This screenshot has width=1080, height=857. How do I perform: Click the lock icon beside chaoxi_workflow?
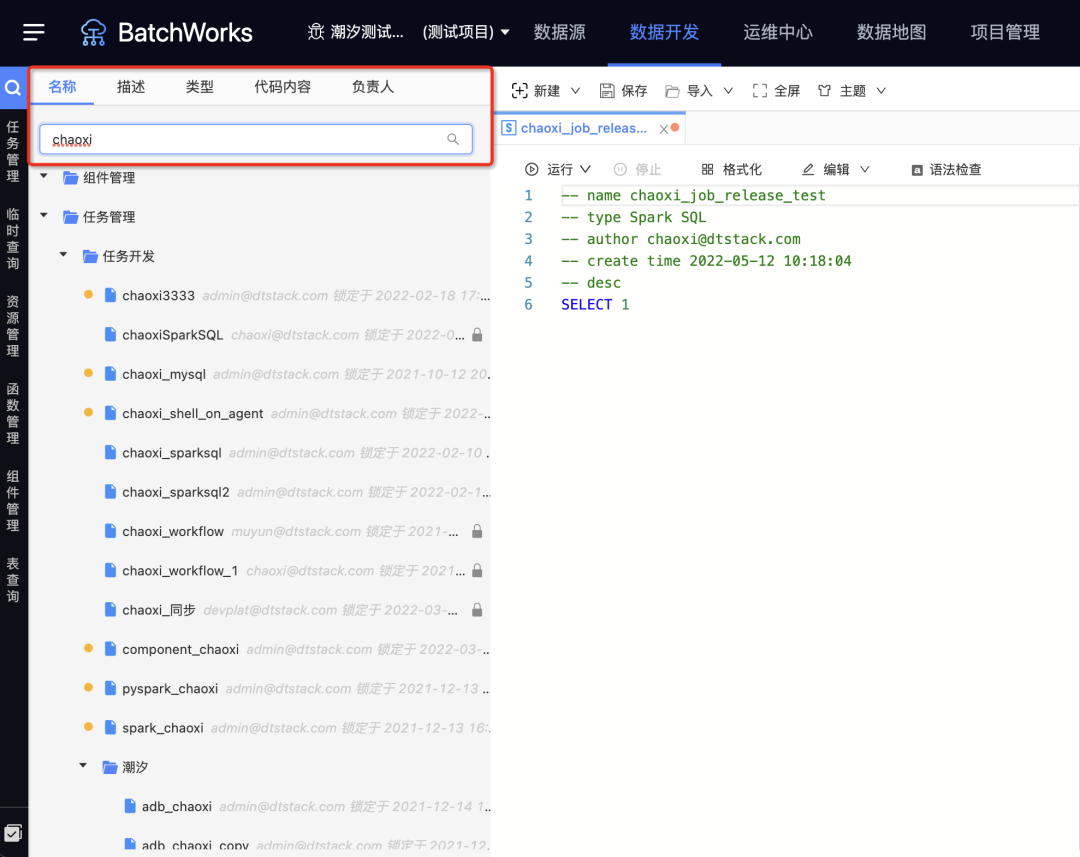pos(477,531)
